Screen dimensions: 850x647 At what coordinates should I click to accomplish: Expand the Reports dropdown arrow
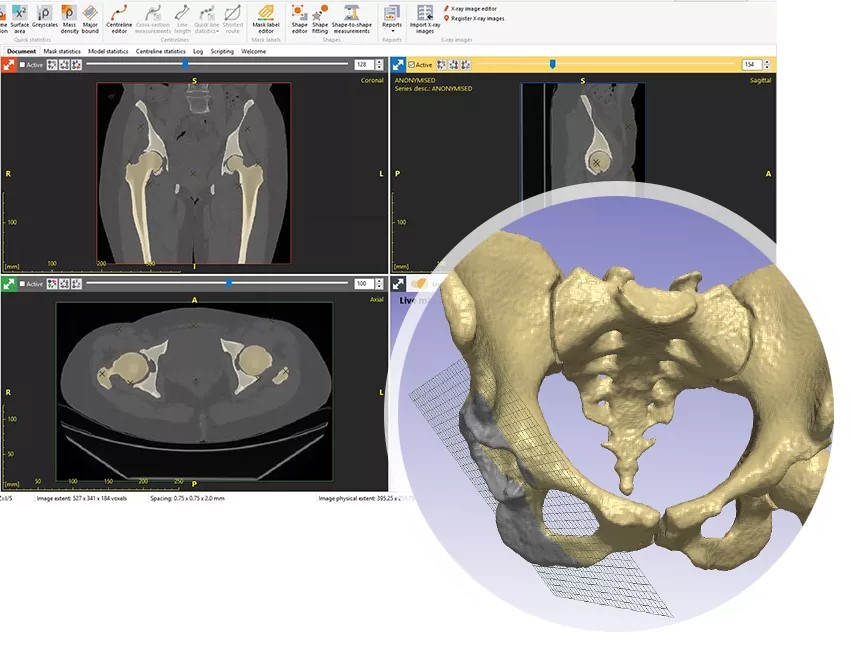click(391, 28)
